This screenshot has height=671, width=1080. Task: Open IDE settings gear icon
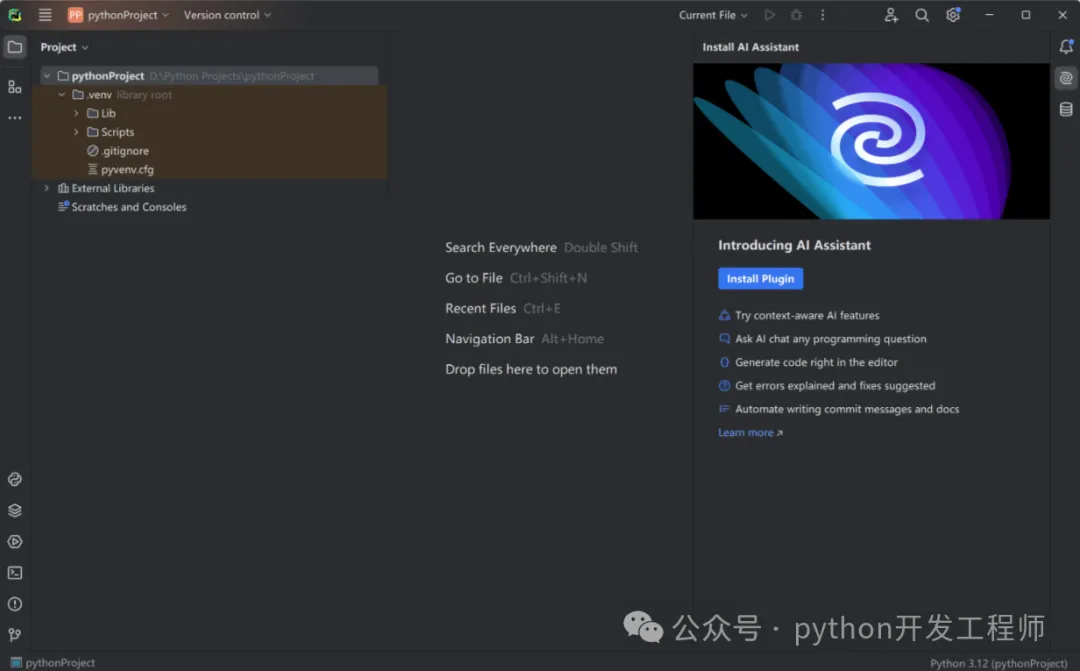(x=953, y=14)
